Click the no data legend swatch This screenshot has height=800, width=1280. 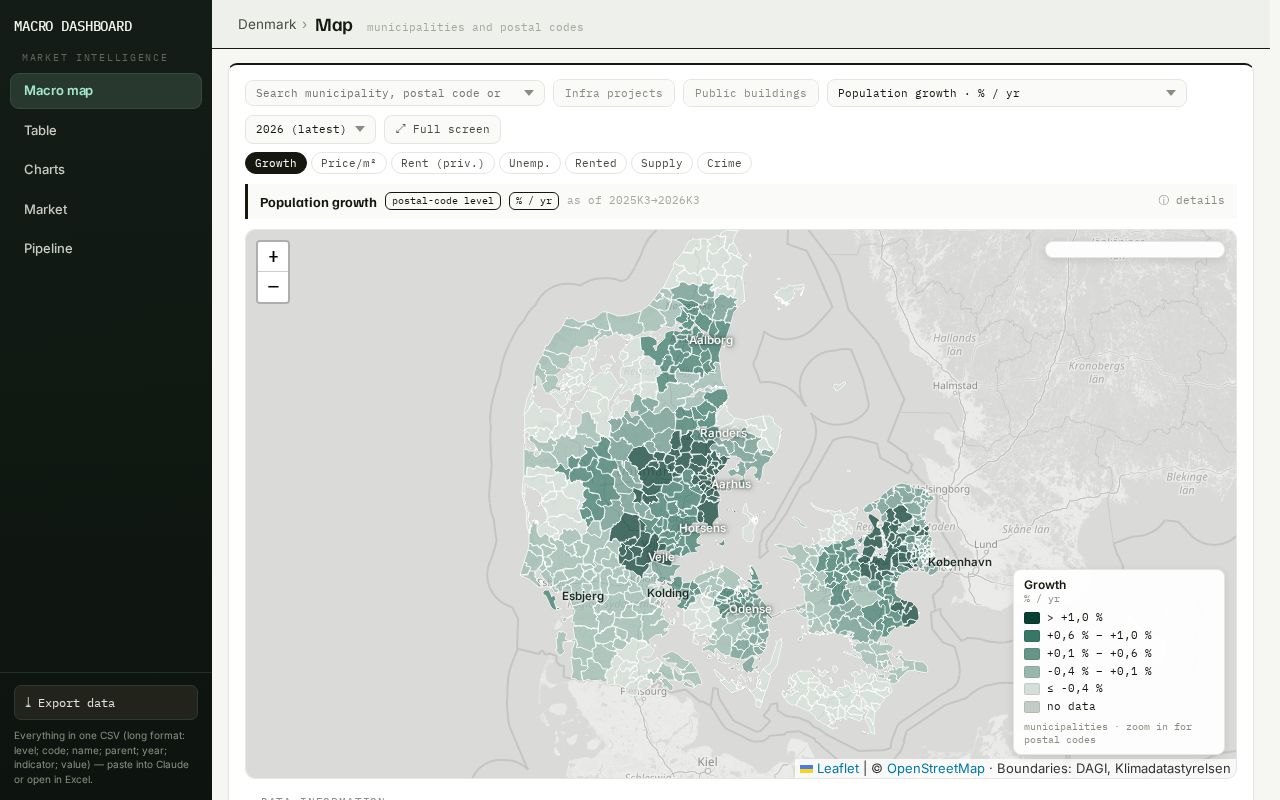(x=1032, y=706)
